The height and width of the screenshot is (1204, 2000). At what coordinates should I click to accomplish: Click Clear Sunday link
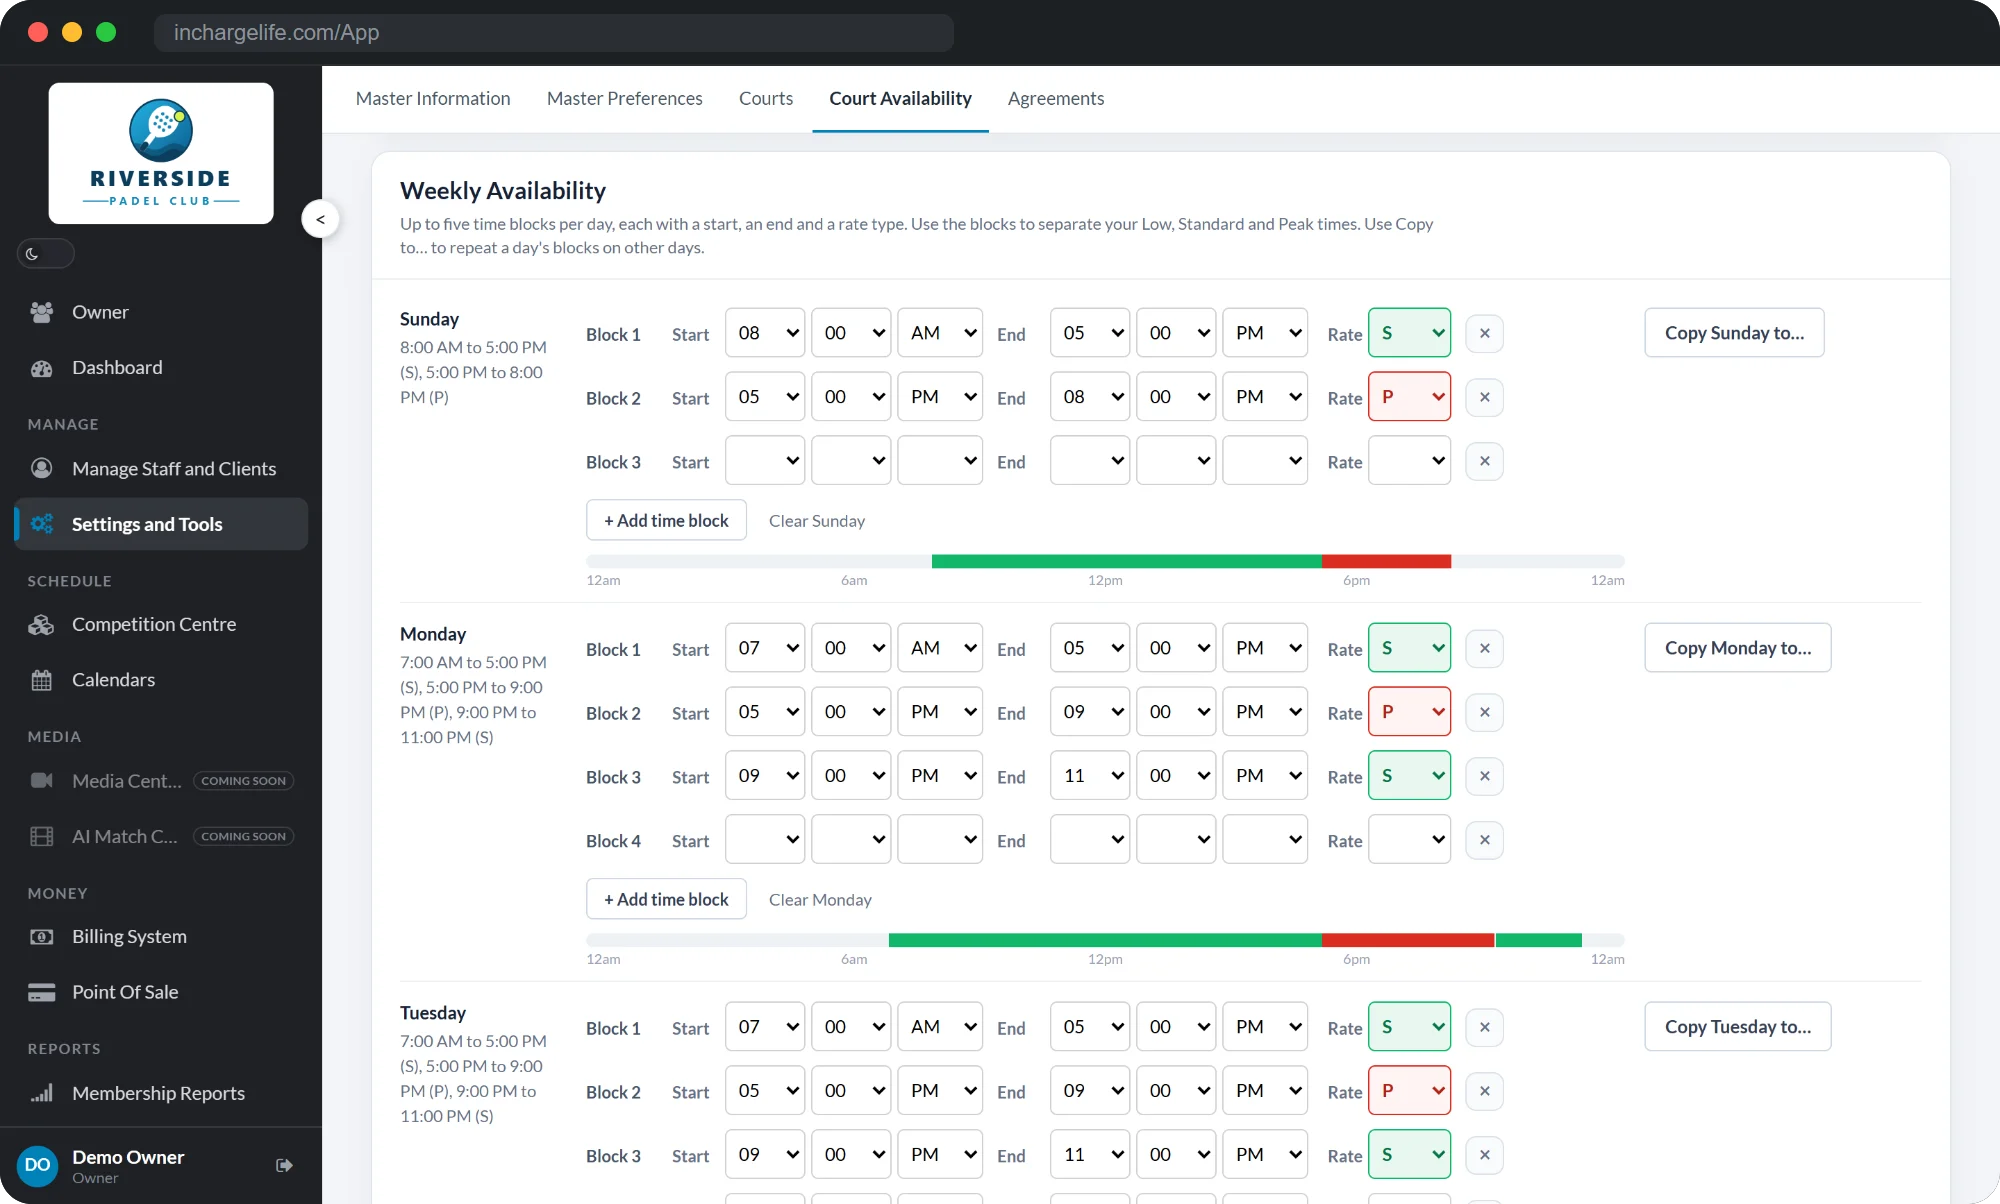pyautogui.click(x=816, y=521)
